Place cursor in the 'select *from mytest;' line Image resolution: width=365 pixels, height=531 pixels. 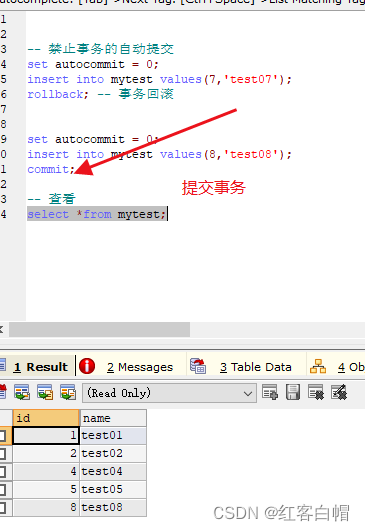coord(96,214)
